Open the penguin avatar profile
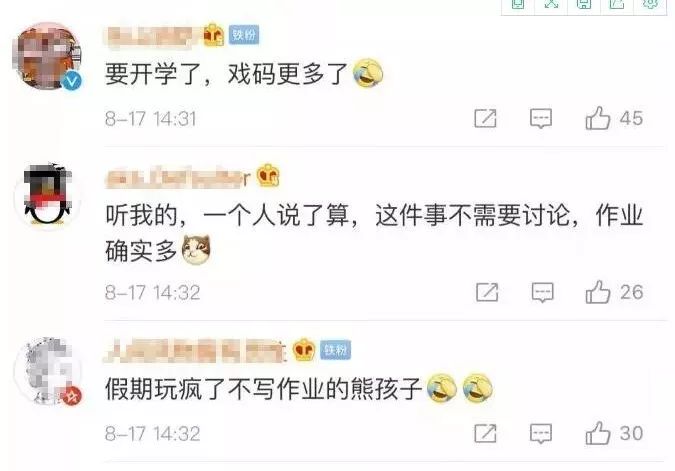 (47, 195)
